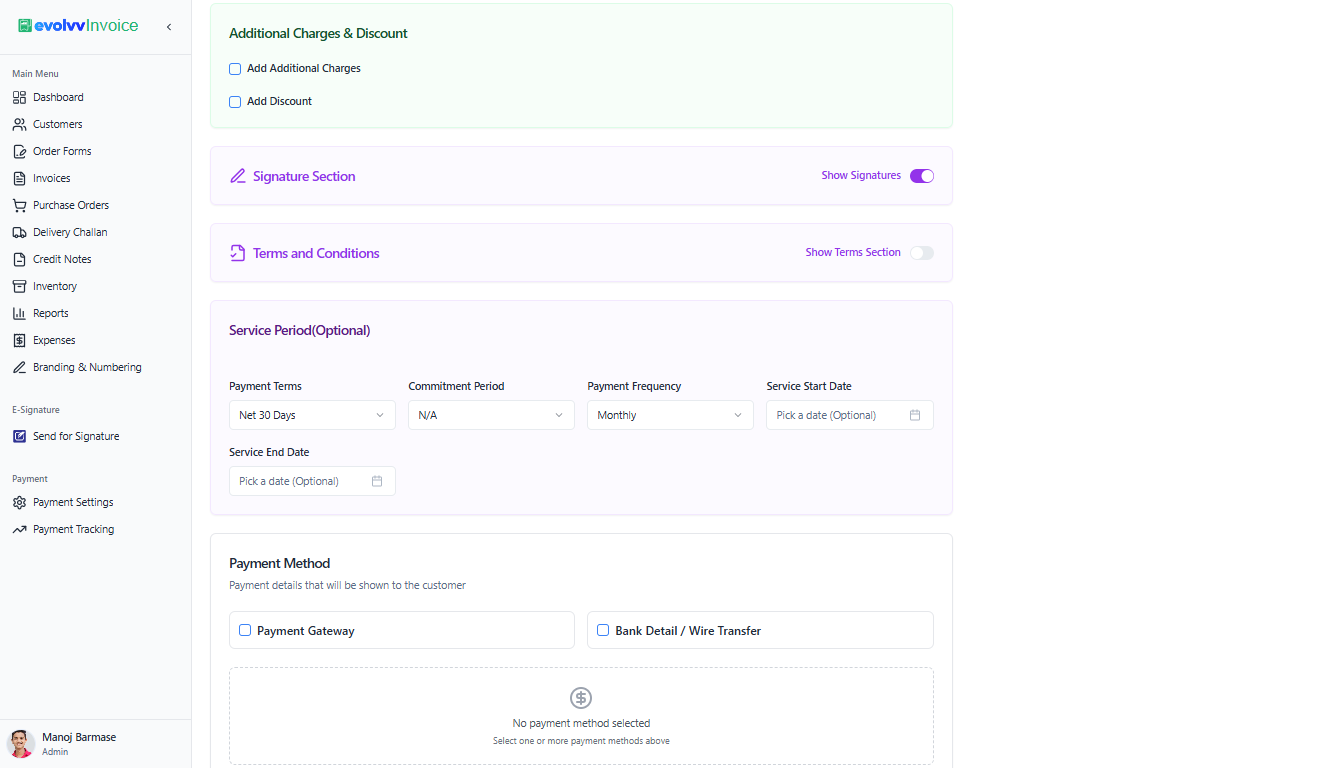Open the Payment Terms Net 30 Days dropdown

[312, 415]
